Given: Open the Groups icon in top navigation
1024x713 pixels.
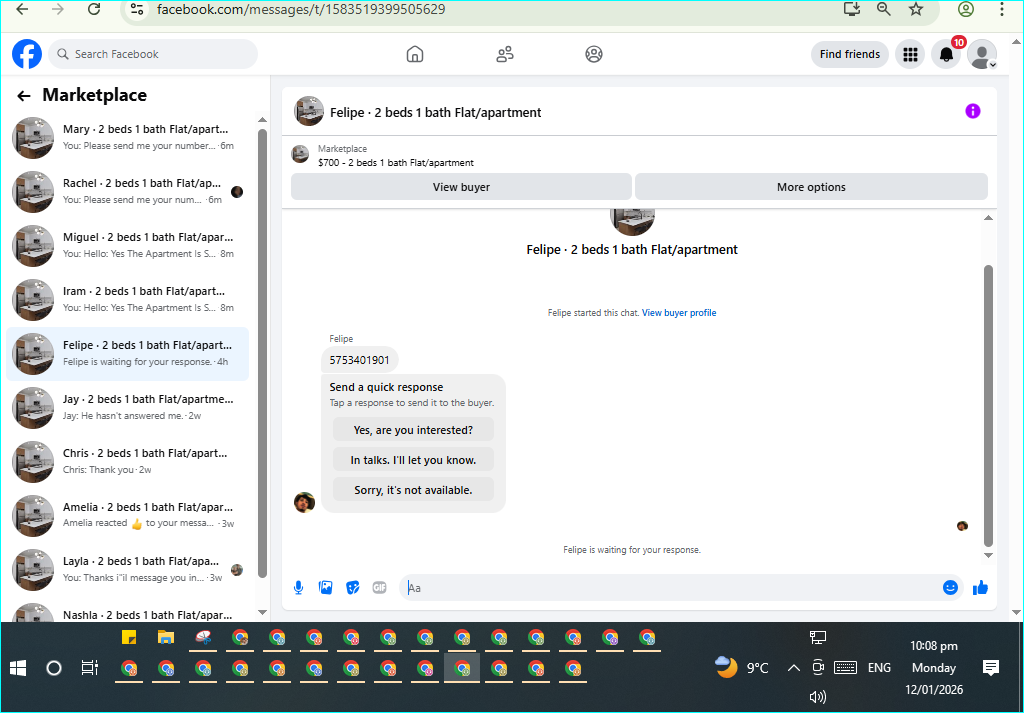Looking at the screenshot, I should click(x=594, y=54).
